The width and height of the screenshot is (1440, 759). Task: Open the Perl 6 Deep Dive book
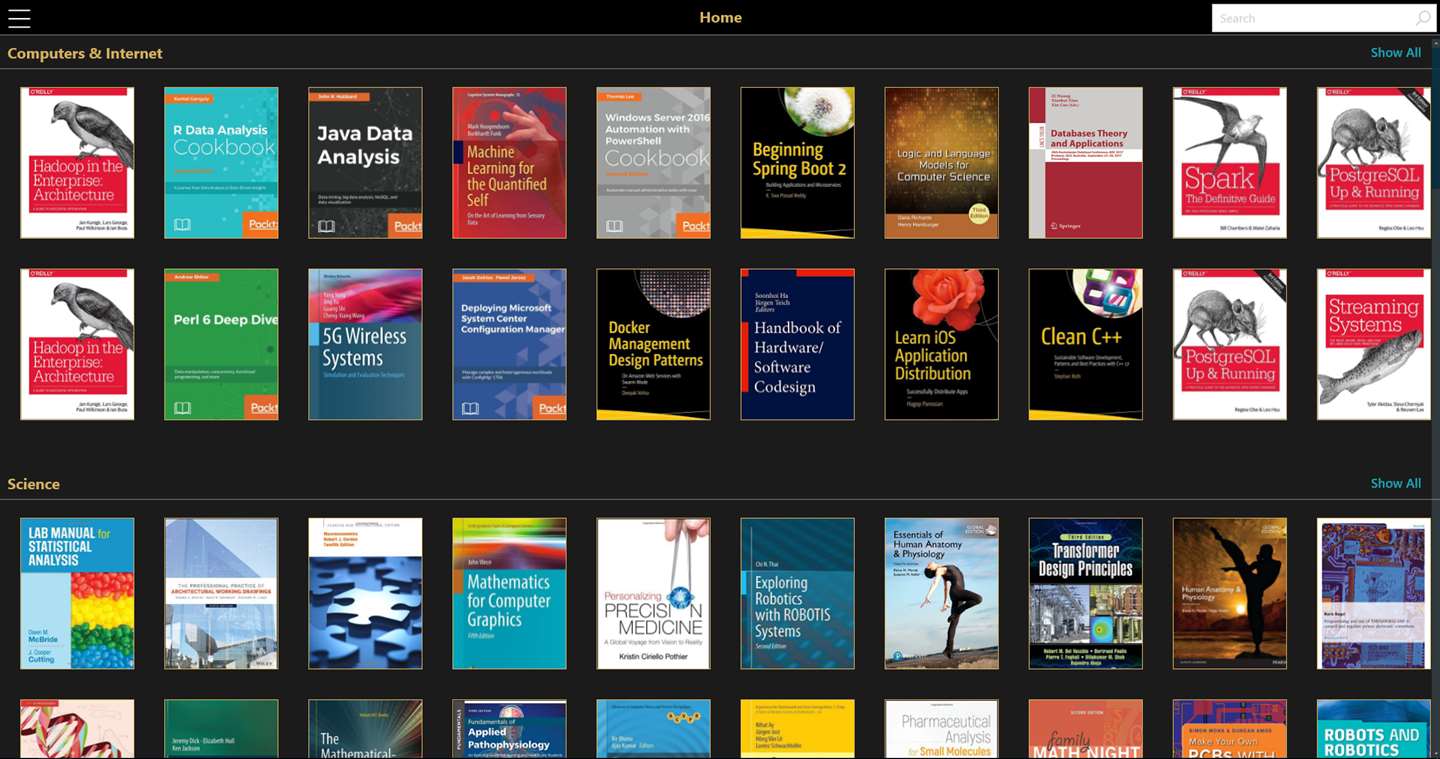tap(221, 344)
